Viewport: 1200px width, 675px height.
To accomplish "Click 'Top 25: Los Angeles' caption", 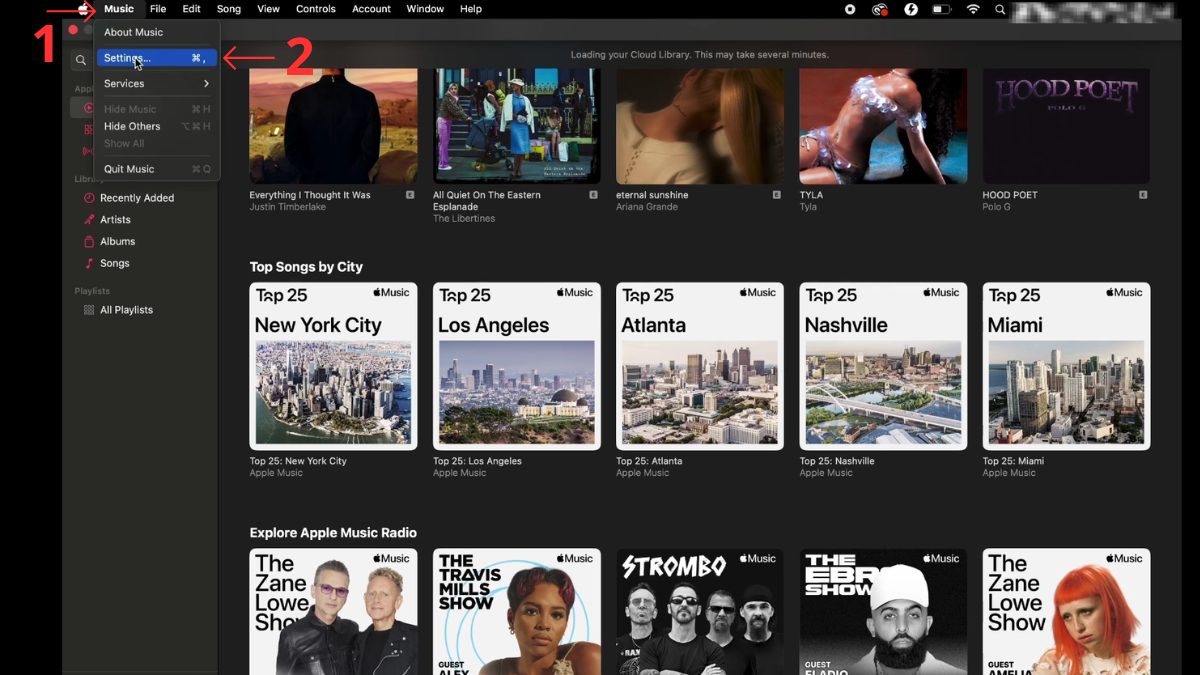I will tap(477, 461).
